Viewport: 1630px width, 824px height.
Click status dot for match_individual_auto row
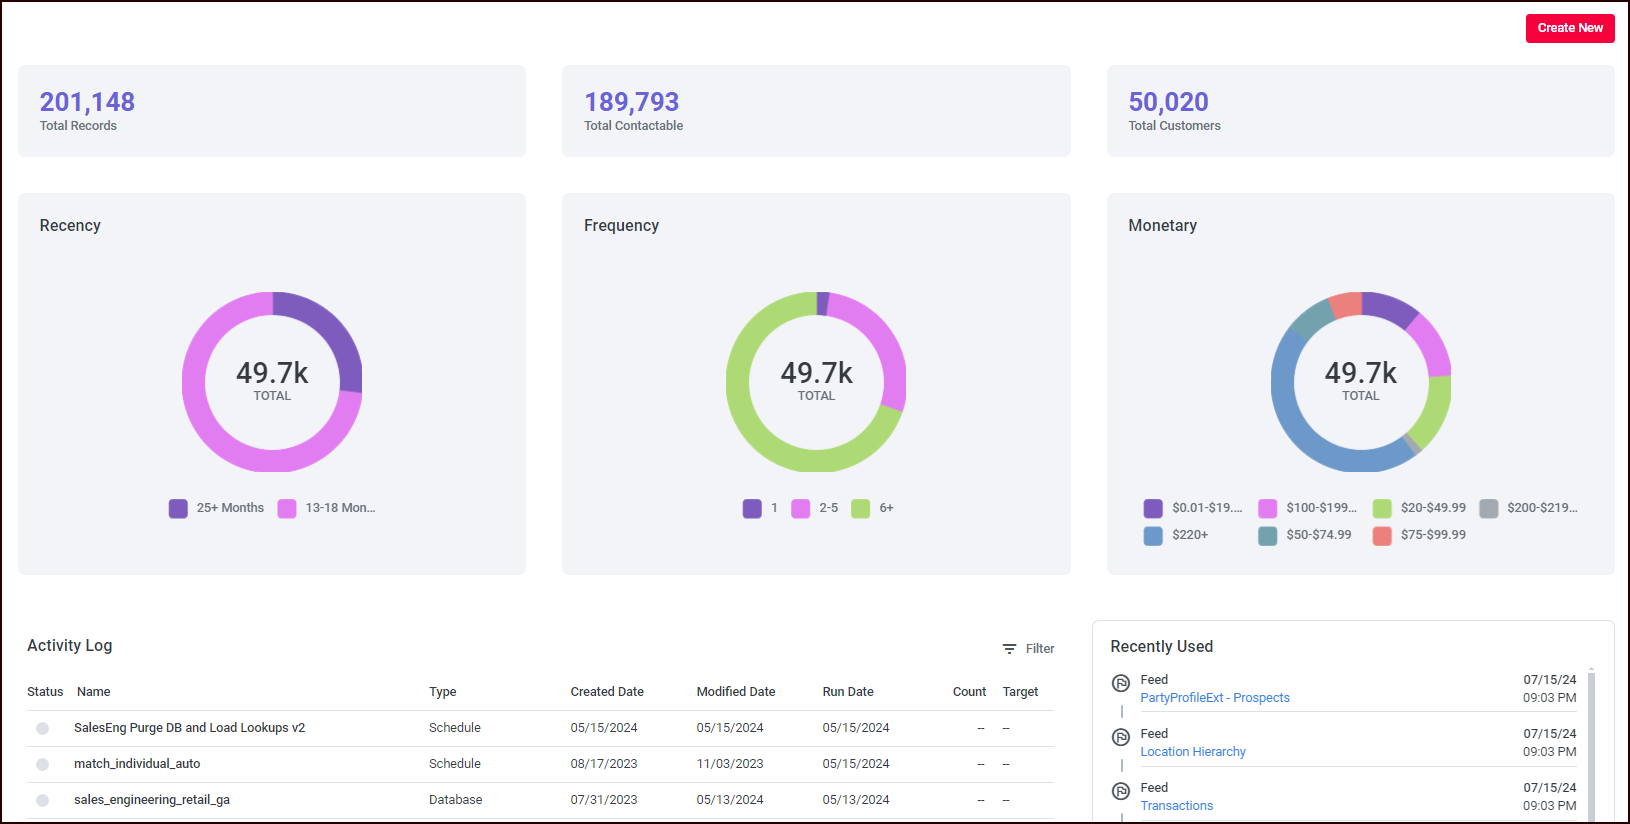(x=42, y=764)
